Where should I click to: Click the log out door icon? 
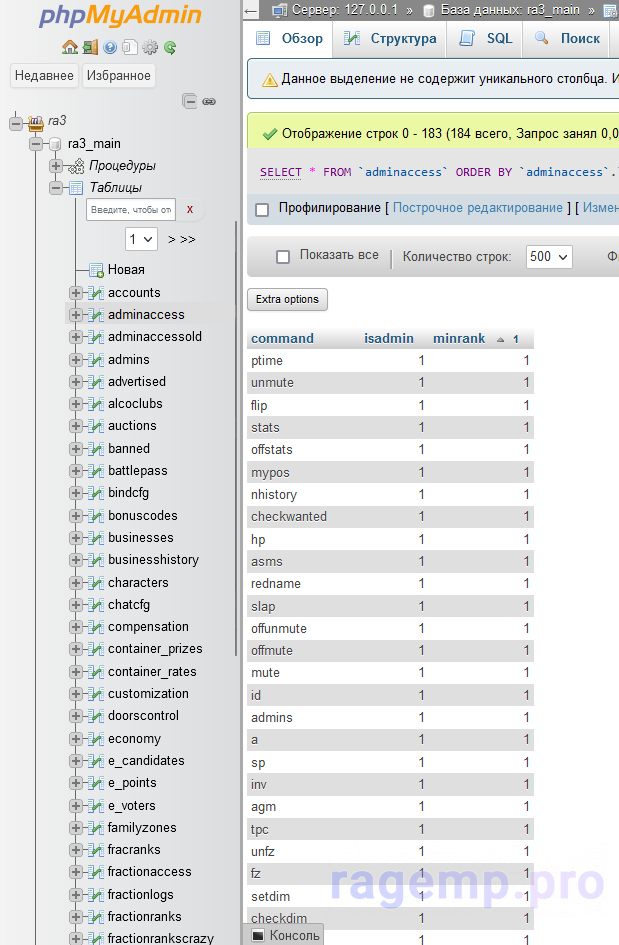(90, 47)
